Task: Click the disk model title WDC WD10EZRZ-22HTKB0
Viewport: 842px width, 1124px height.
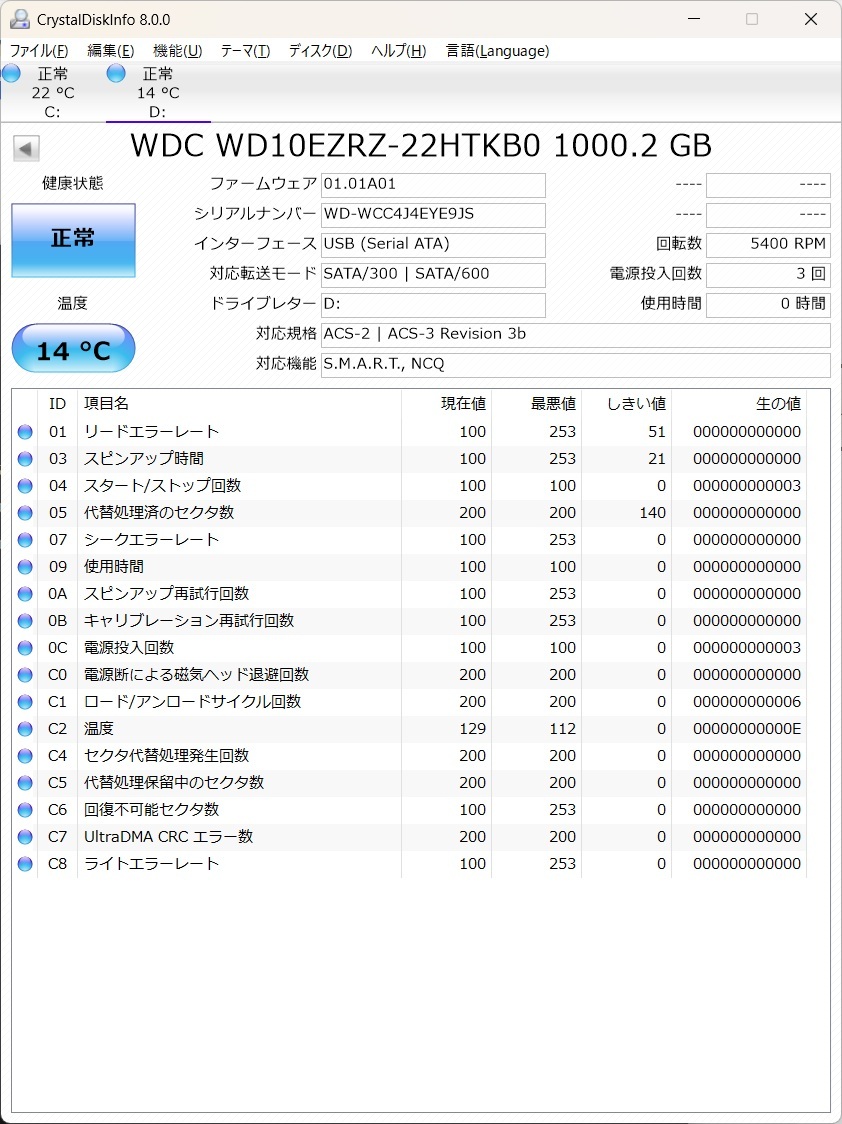Action: pos(337,146)
